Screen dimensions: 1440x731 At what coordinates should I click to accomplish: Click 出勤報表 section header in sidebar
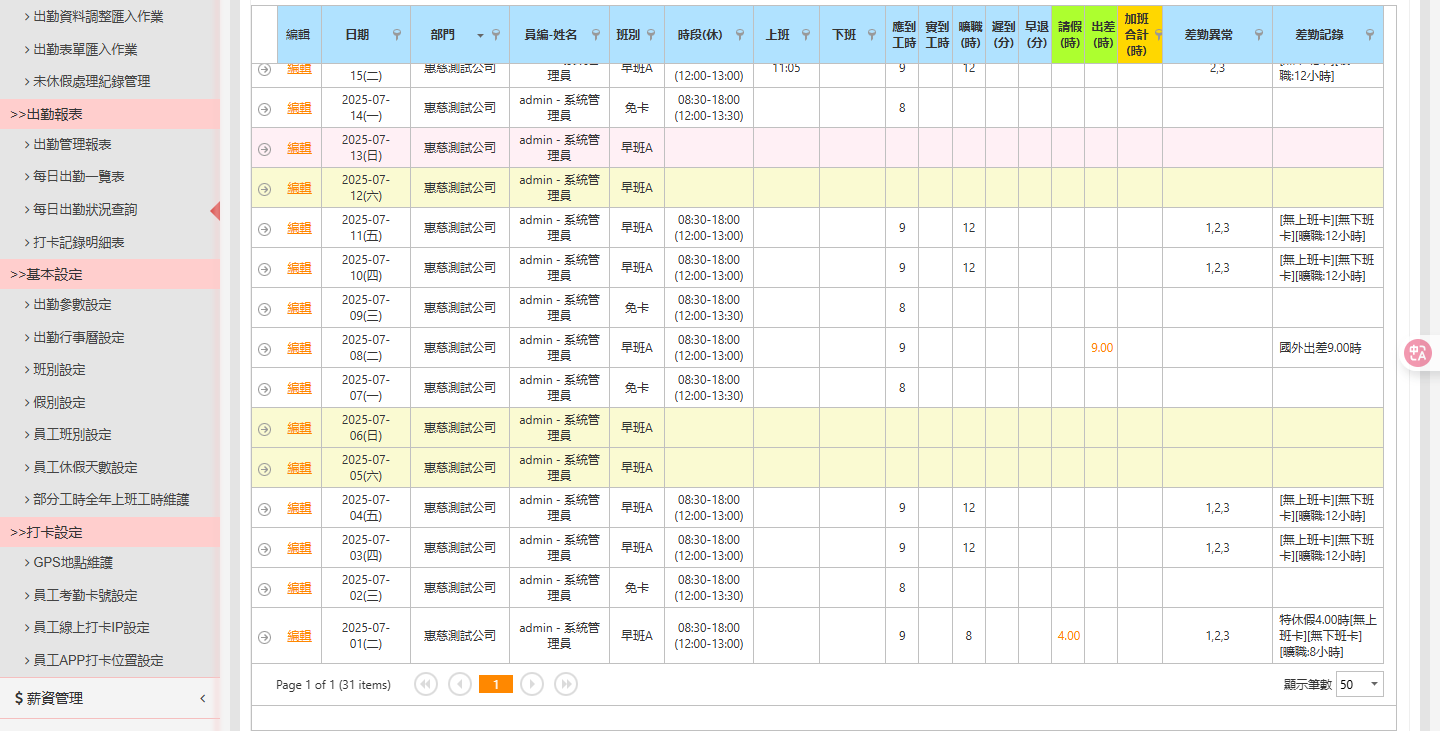[x=110, y=114]
